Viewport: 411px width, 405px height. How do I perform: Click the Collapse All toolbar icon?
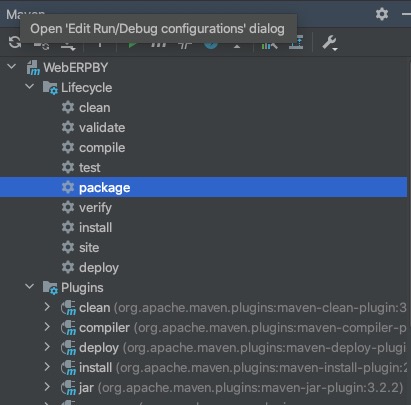(x=296, y=43)
